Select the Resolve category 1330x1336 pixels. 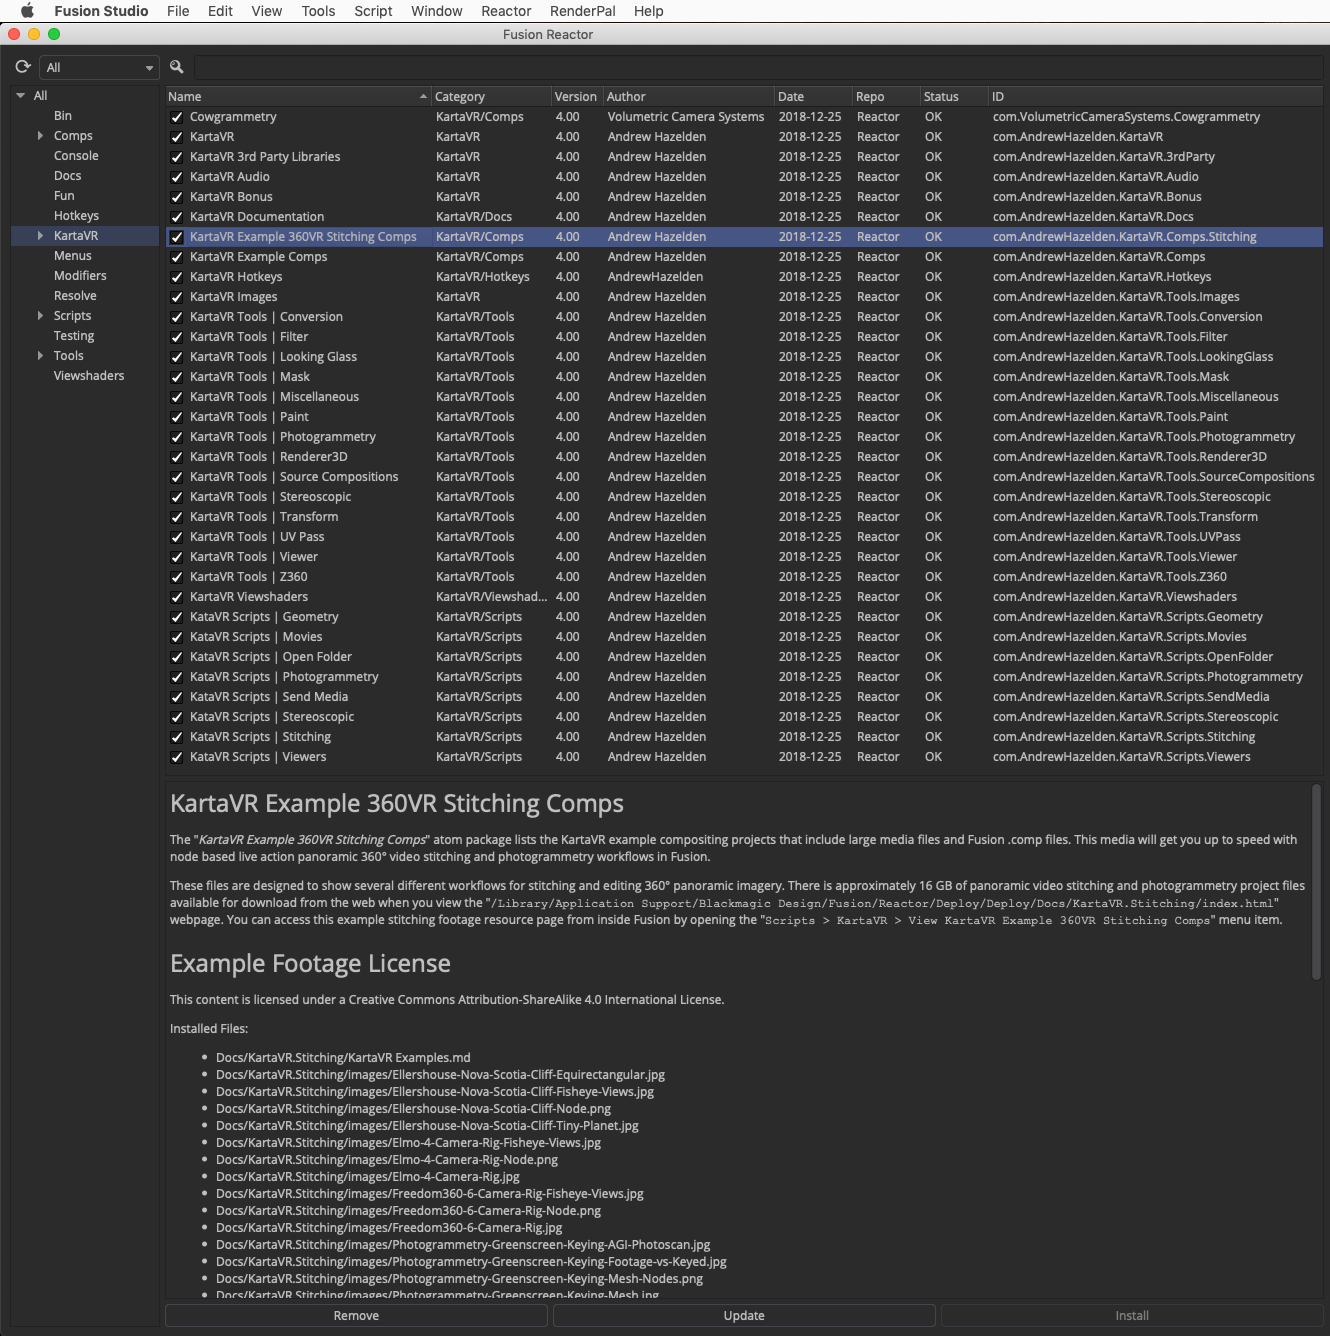(75, 296)
